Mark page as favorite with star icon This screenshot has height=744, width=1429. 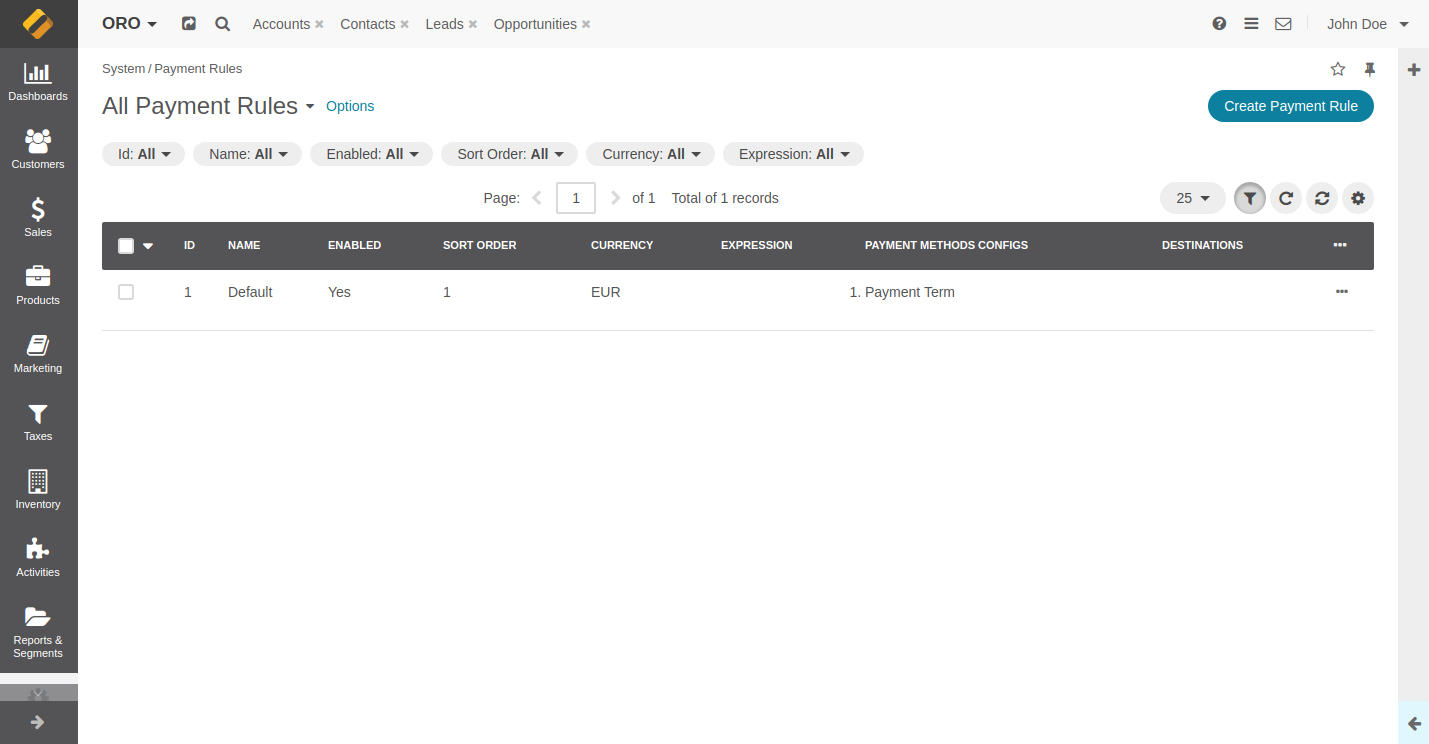coord(1338,69)
